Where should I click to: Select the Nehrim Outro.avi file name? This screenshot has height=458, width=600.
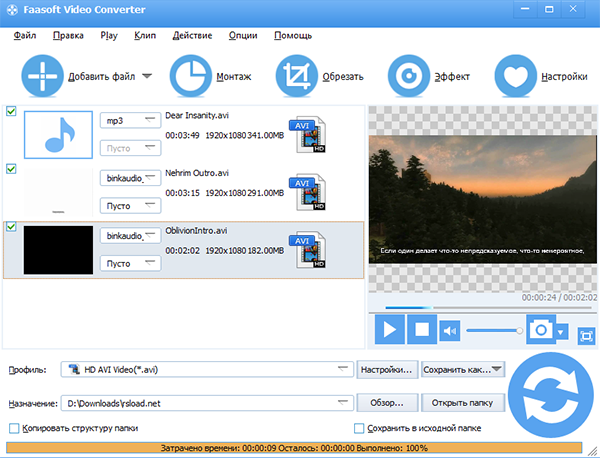pyautogui.click(x=197, y=173)
